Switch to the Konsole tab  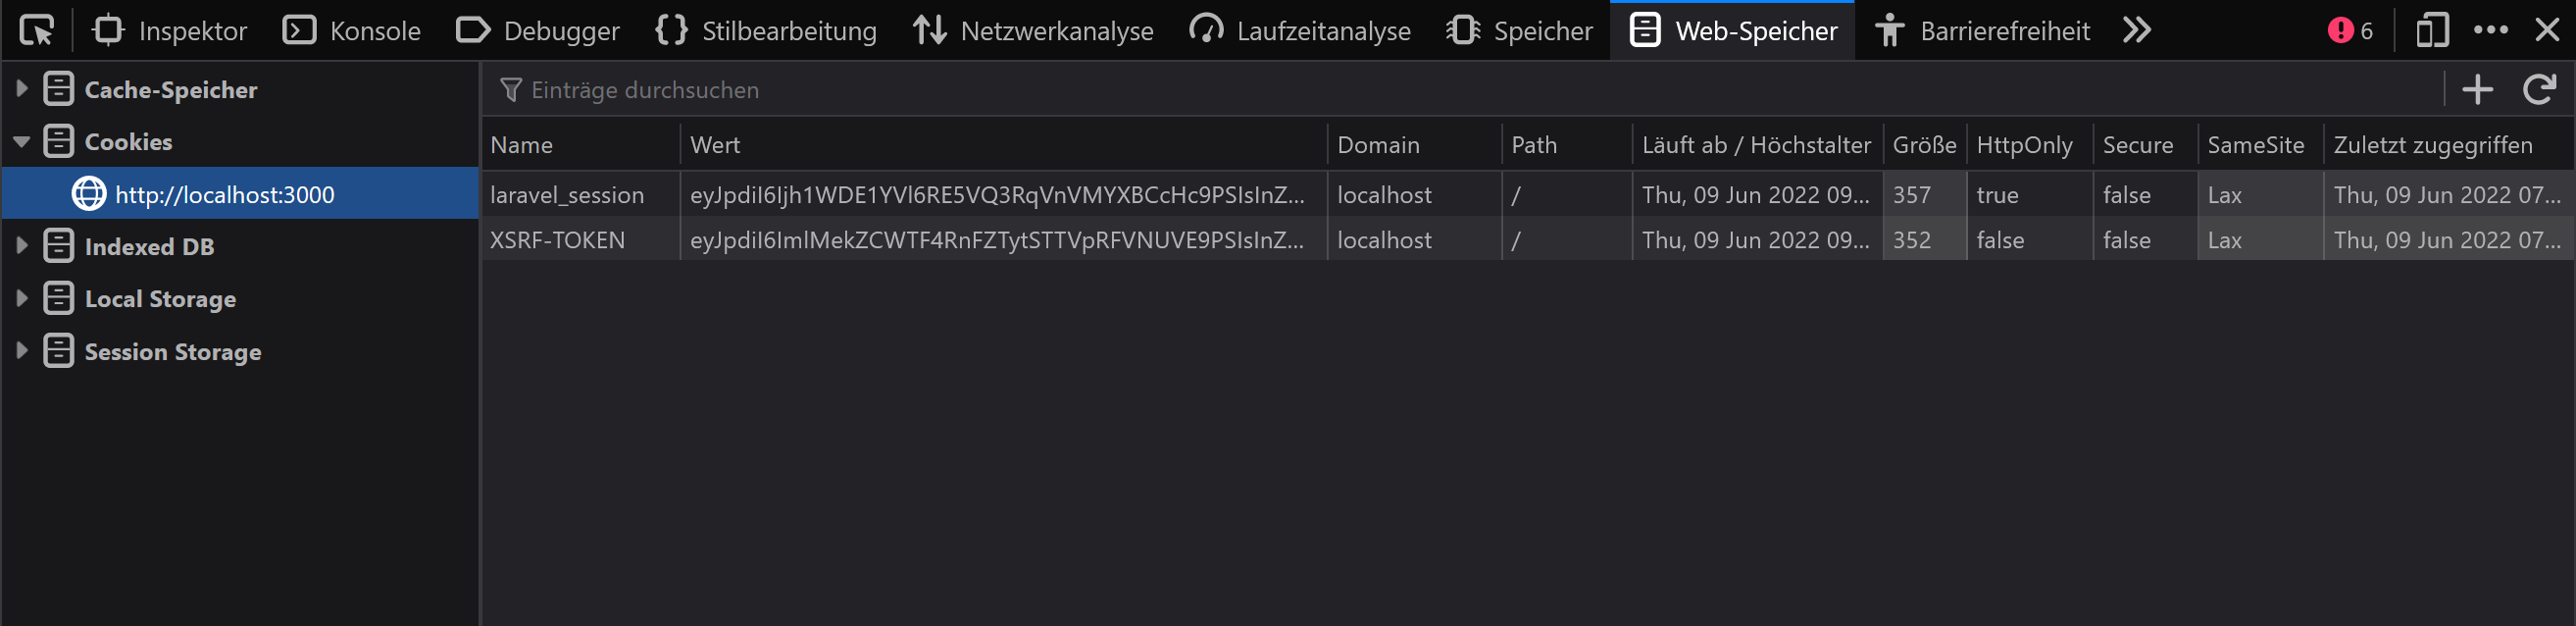pyautogui.click(x=351, y=31)
